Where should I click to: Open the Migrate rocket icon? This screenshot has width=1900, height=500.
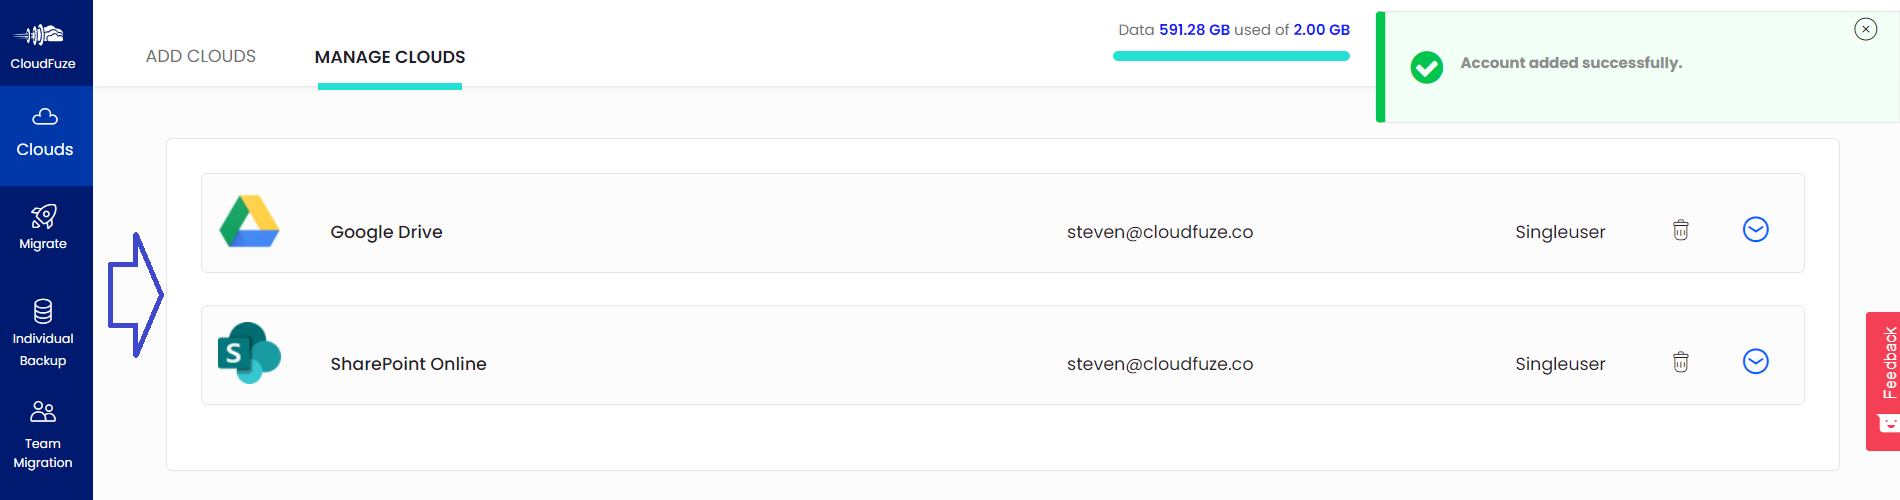click(x=43, y=216)
